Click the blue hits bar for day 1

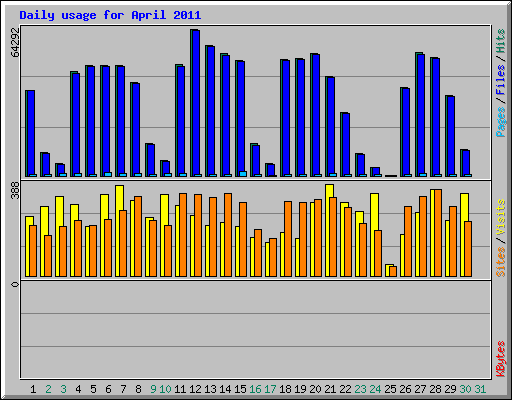pos(31,133)
